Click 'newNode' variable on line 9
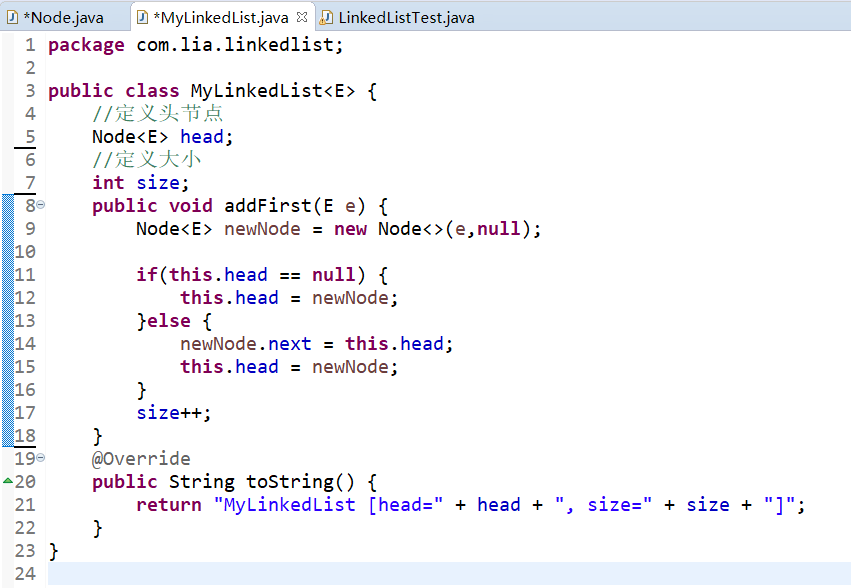Viewport: 851px width, 588px height. [262, 229]
